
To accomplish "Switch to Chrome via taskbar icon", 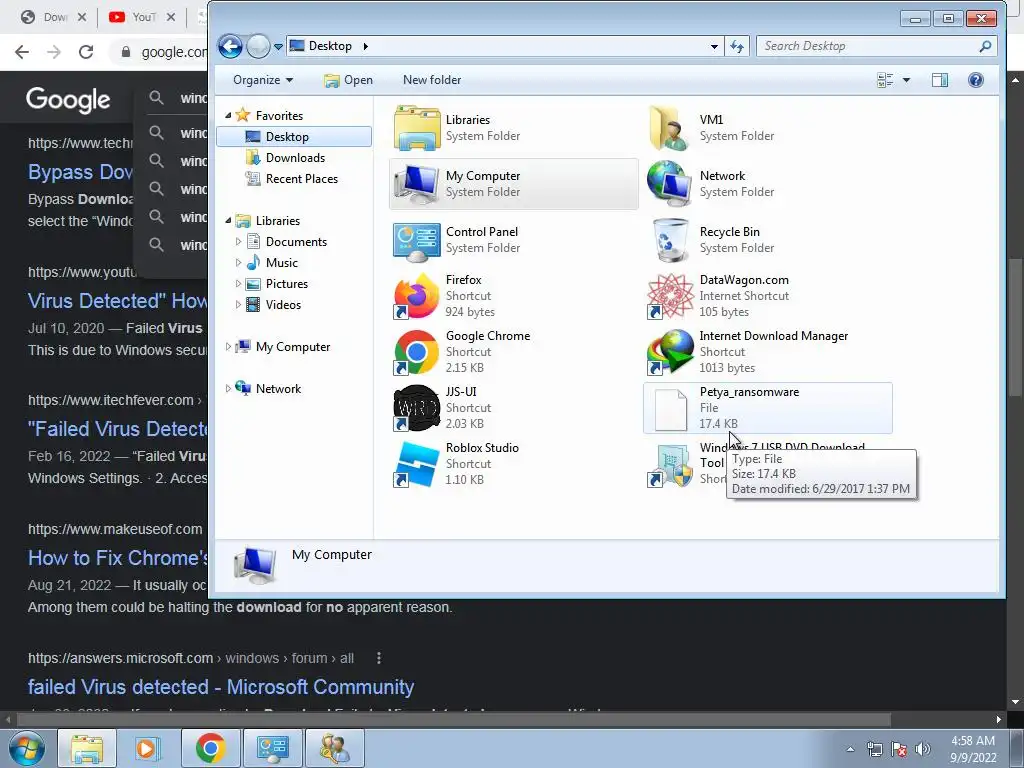I will (x=210, y=748).
